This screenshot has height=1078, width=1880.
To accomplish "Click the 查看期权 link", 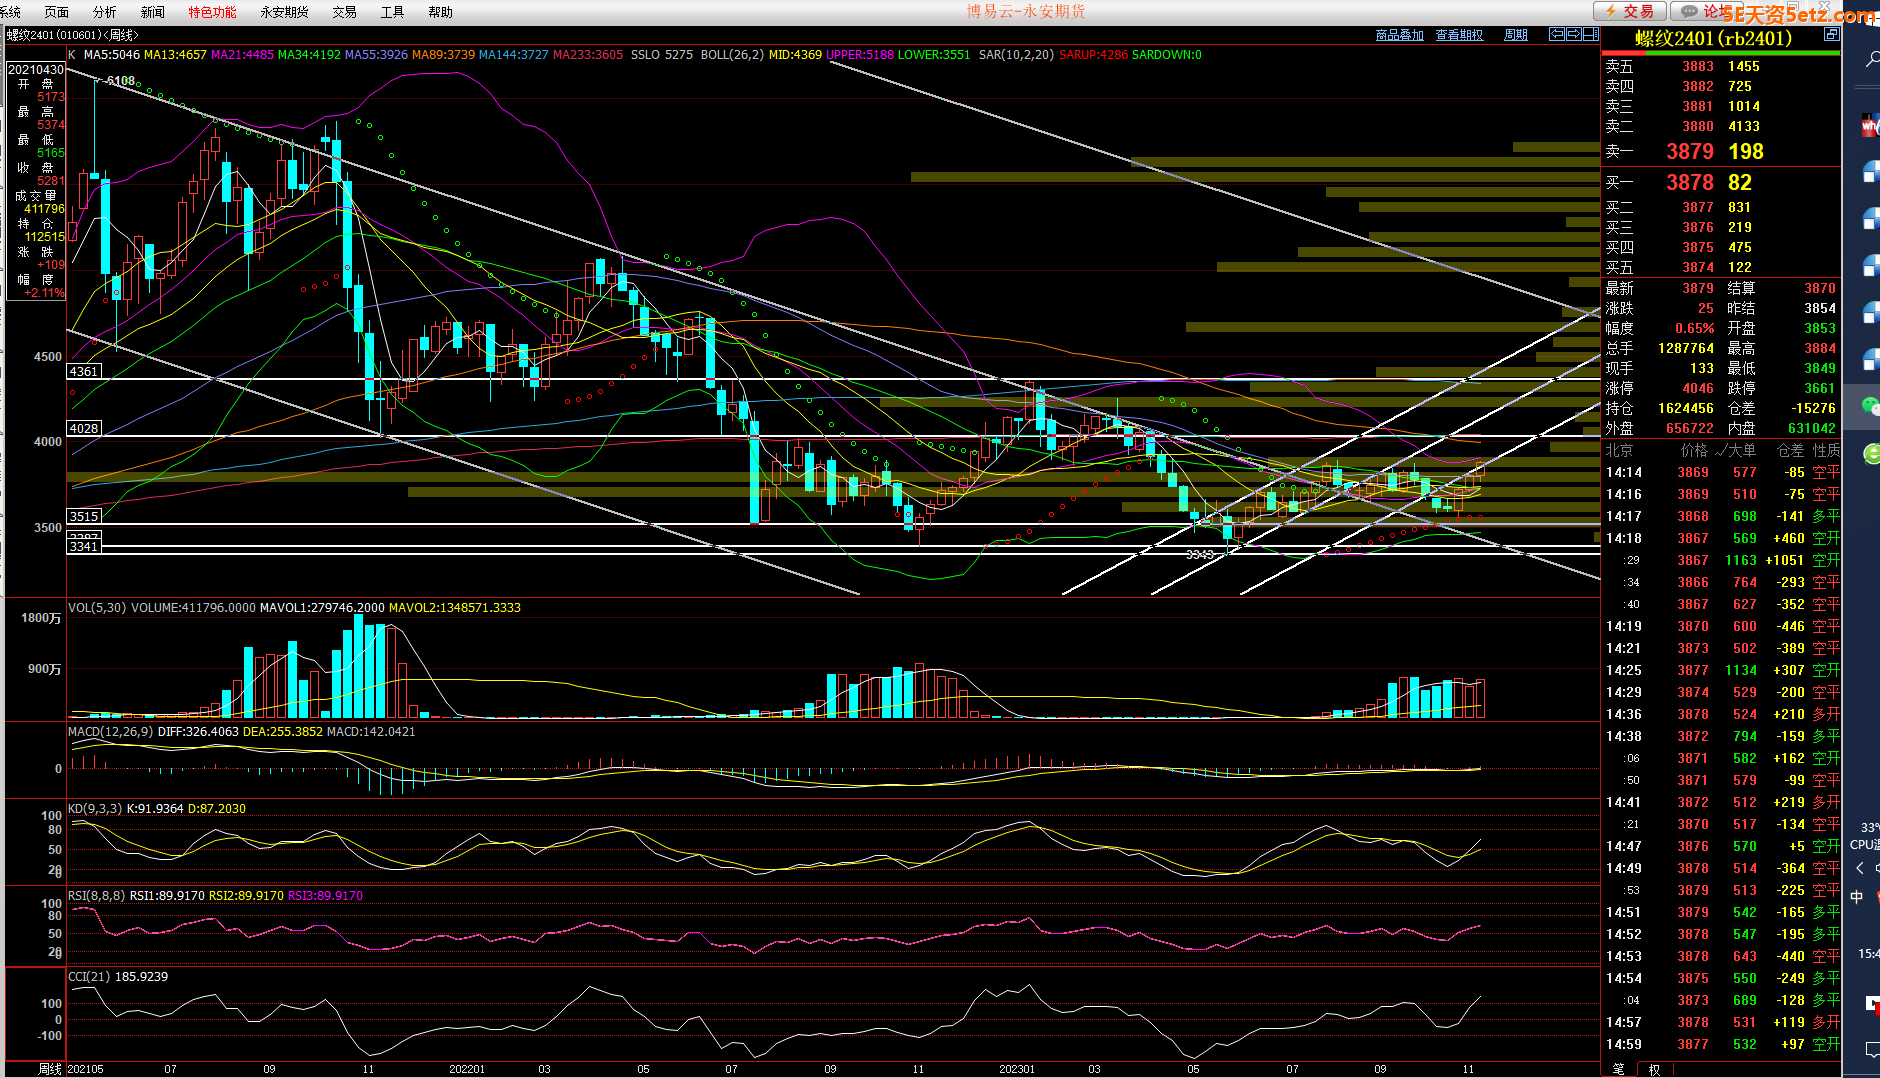I will (x=1460, y=35).
